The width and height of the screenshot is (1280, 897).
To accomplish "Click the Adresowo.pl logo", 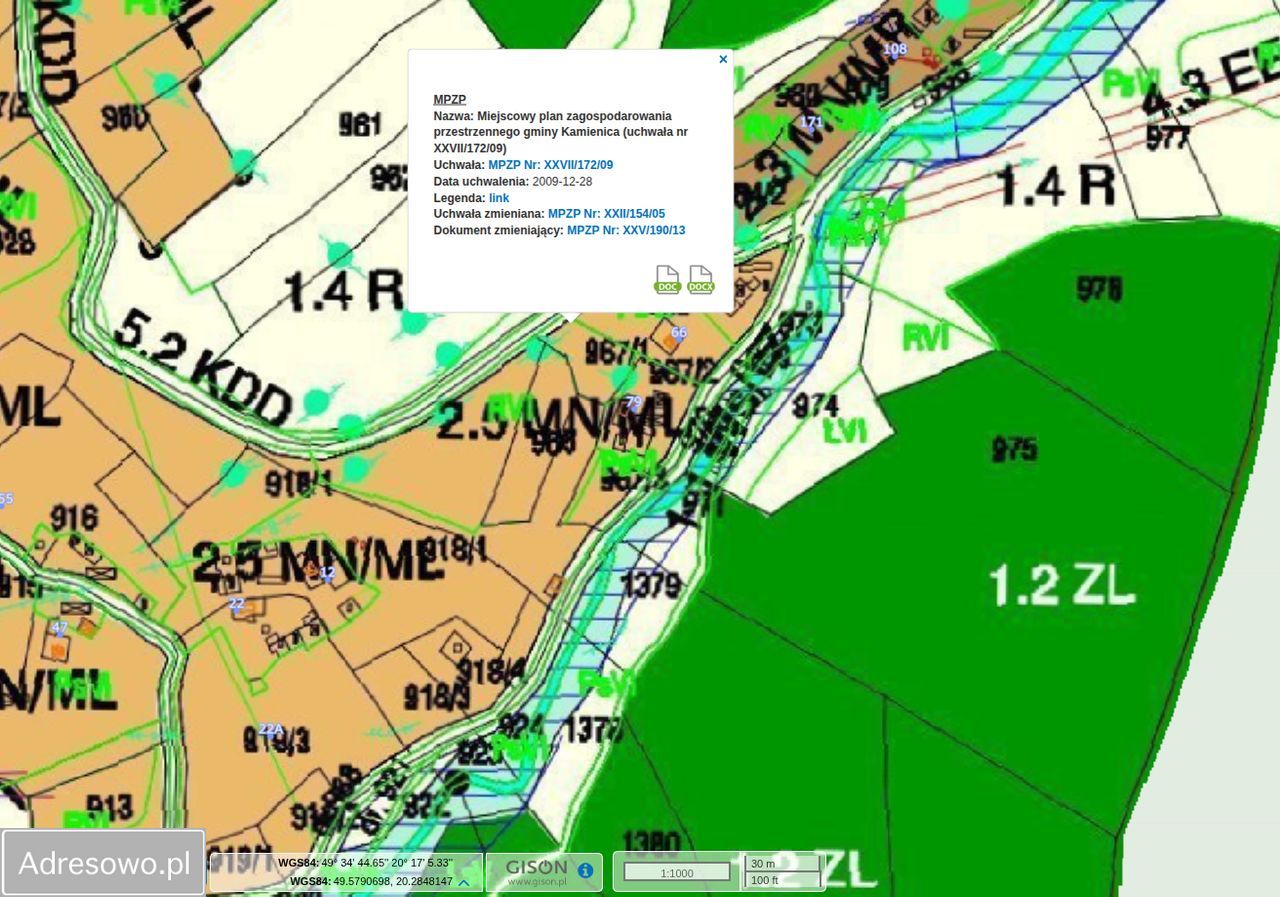I will click(x=104, y=863).
